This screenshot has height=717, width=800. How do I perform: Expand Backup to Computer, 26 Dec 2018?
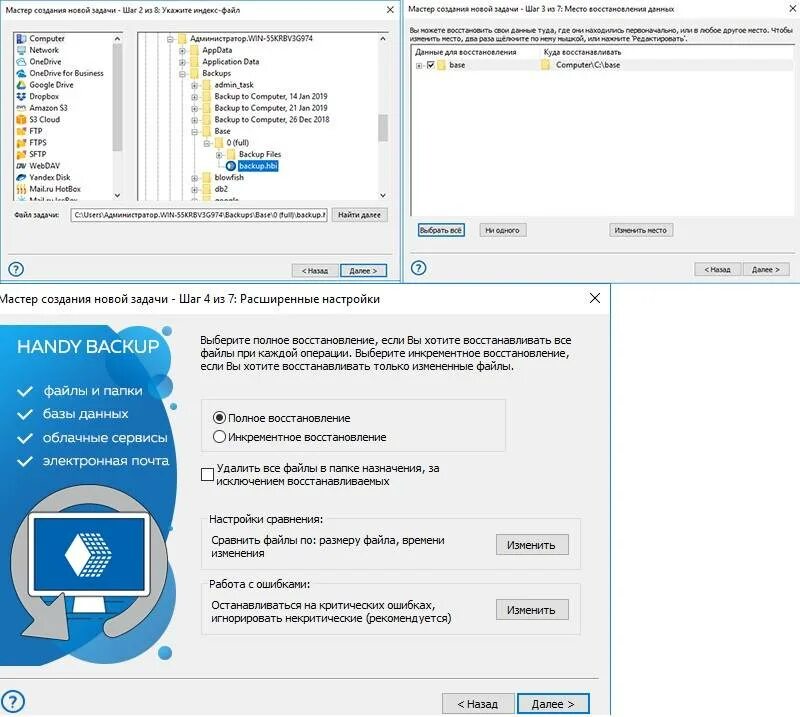click(x=194, y=120)
